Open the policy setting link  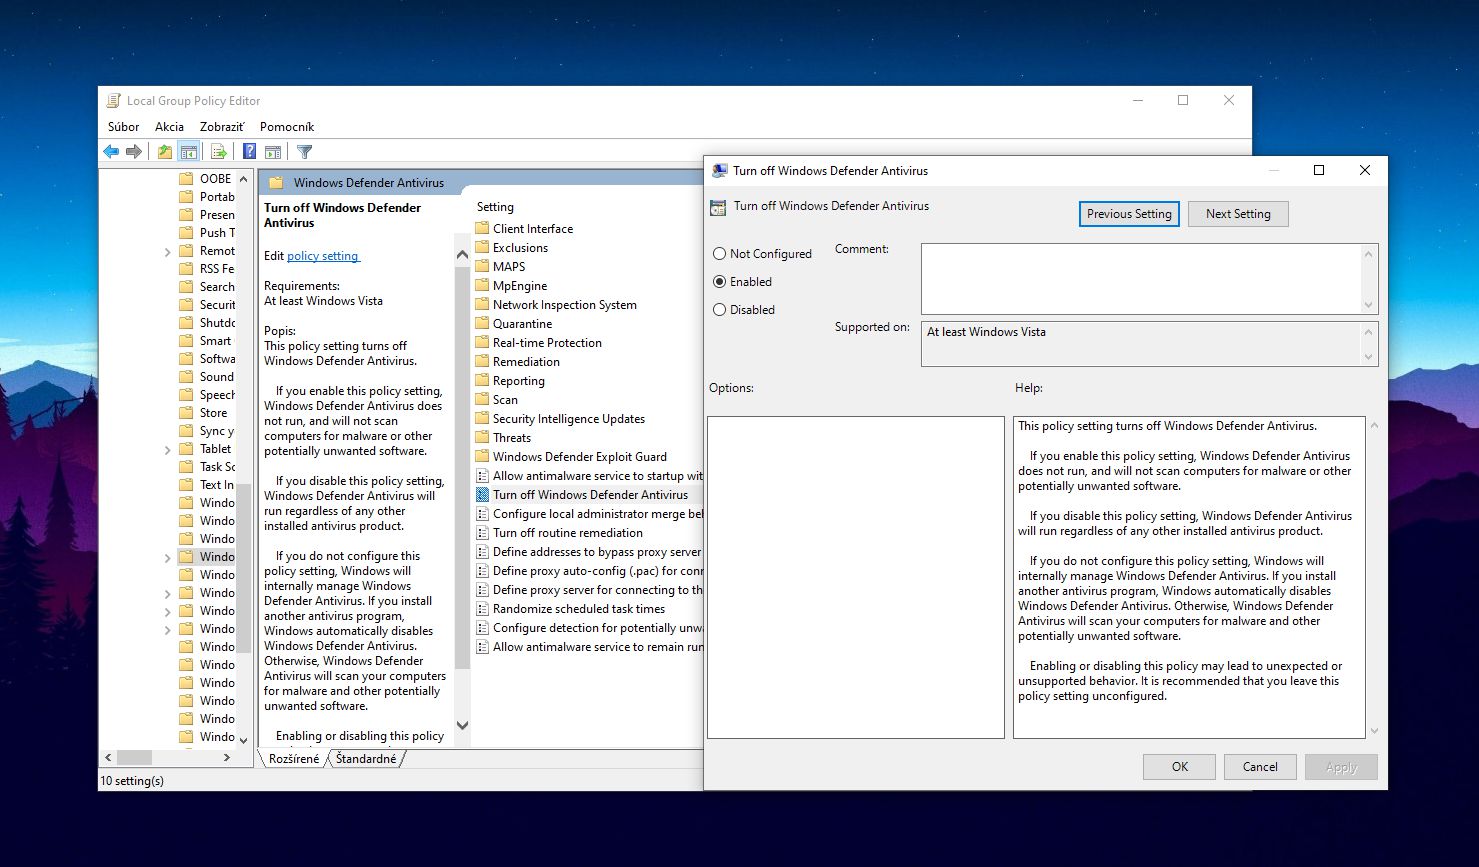(x=322, y=256)
